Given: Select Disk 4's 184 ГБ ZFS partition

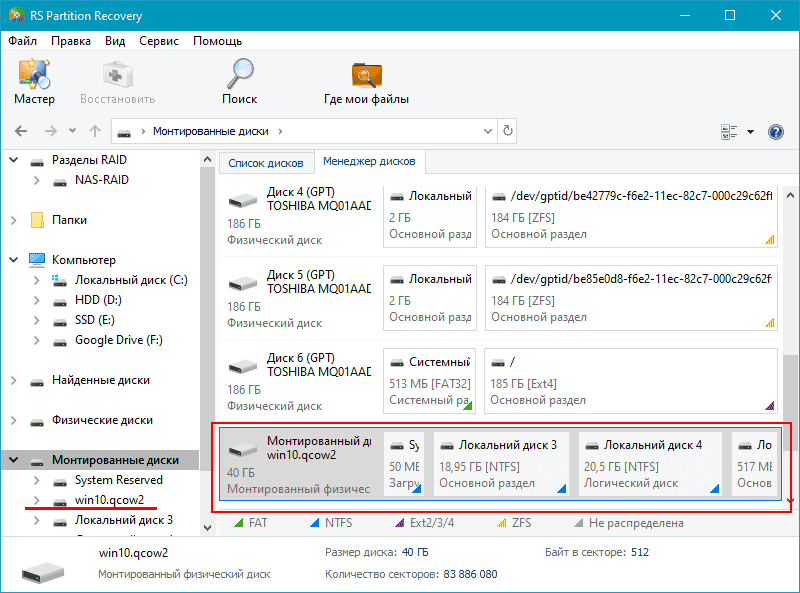Looking at the screenshot, I should (x=631, y=215).
